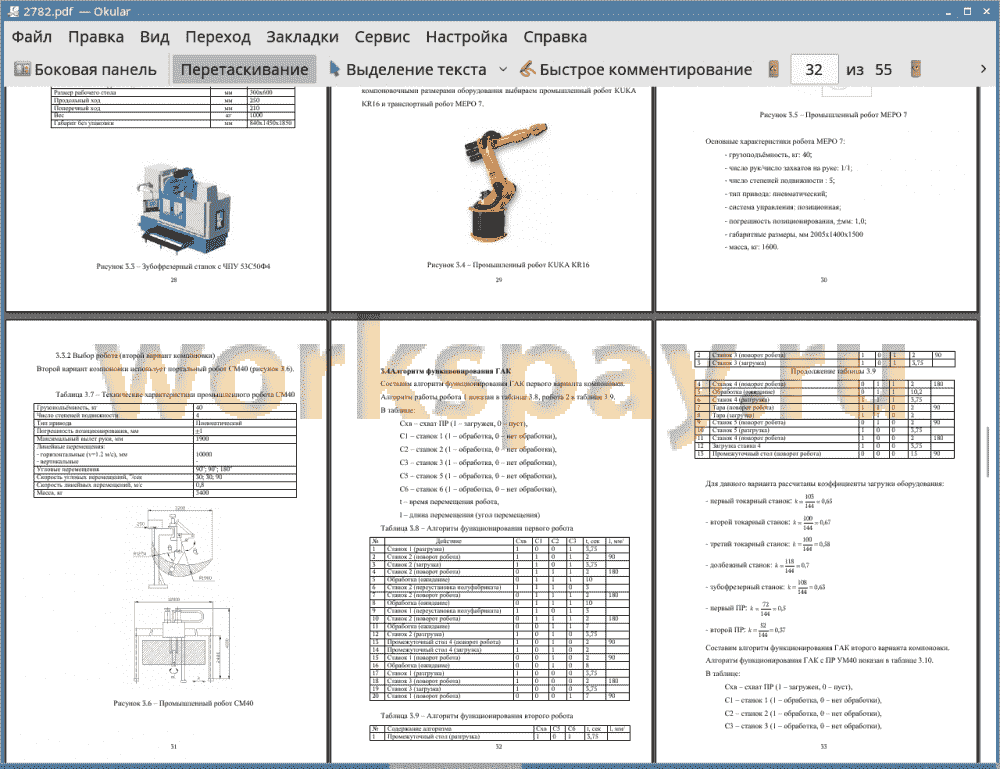Enable the Перетаскивание browse mode

244,70
